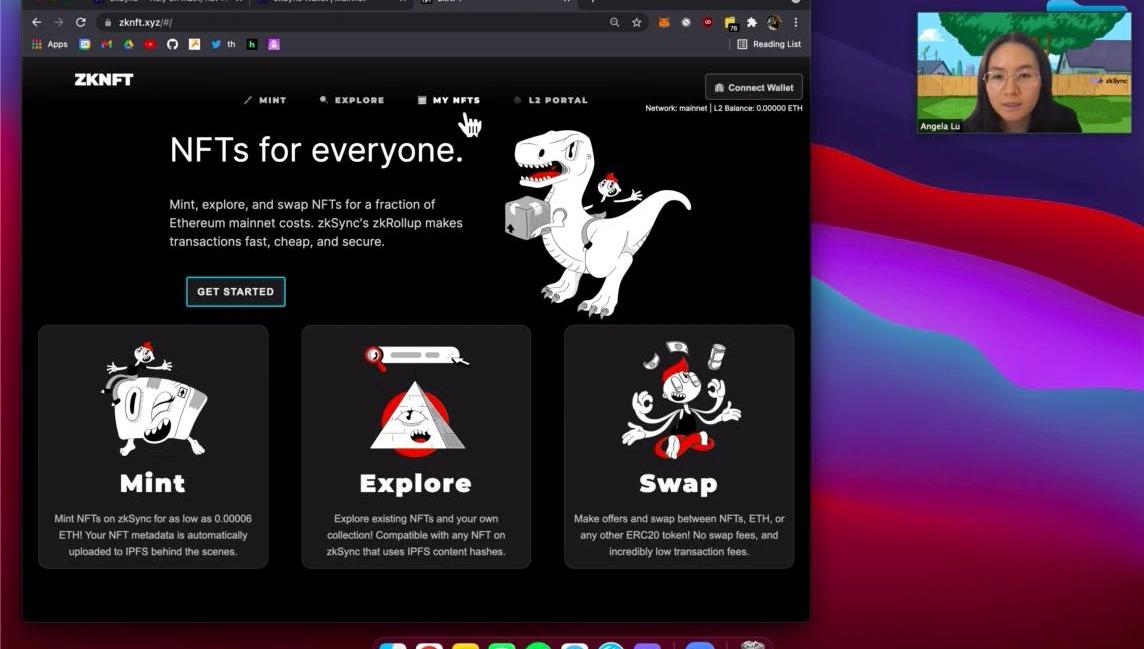Image resolution: width=1144 pixels, height=649 pixels.
Task: Click the GET STARTED button
Action: pos(235,292)
